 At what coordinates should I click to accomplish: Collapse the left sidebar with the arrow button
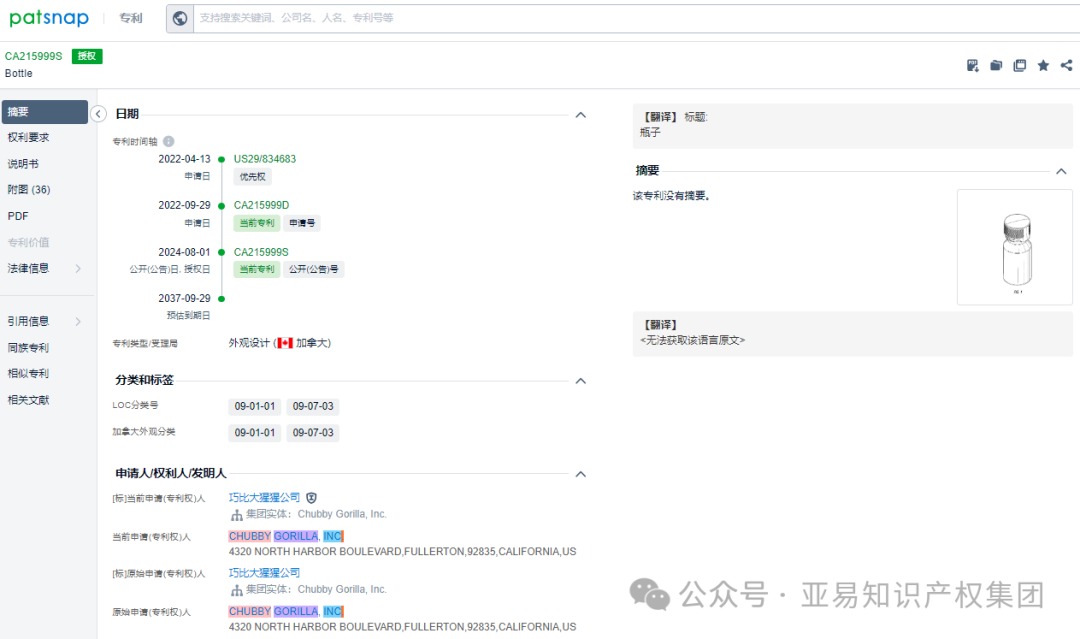(98, 114)
